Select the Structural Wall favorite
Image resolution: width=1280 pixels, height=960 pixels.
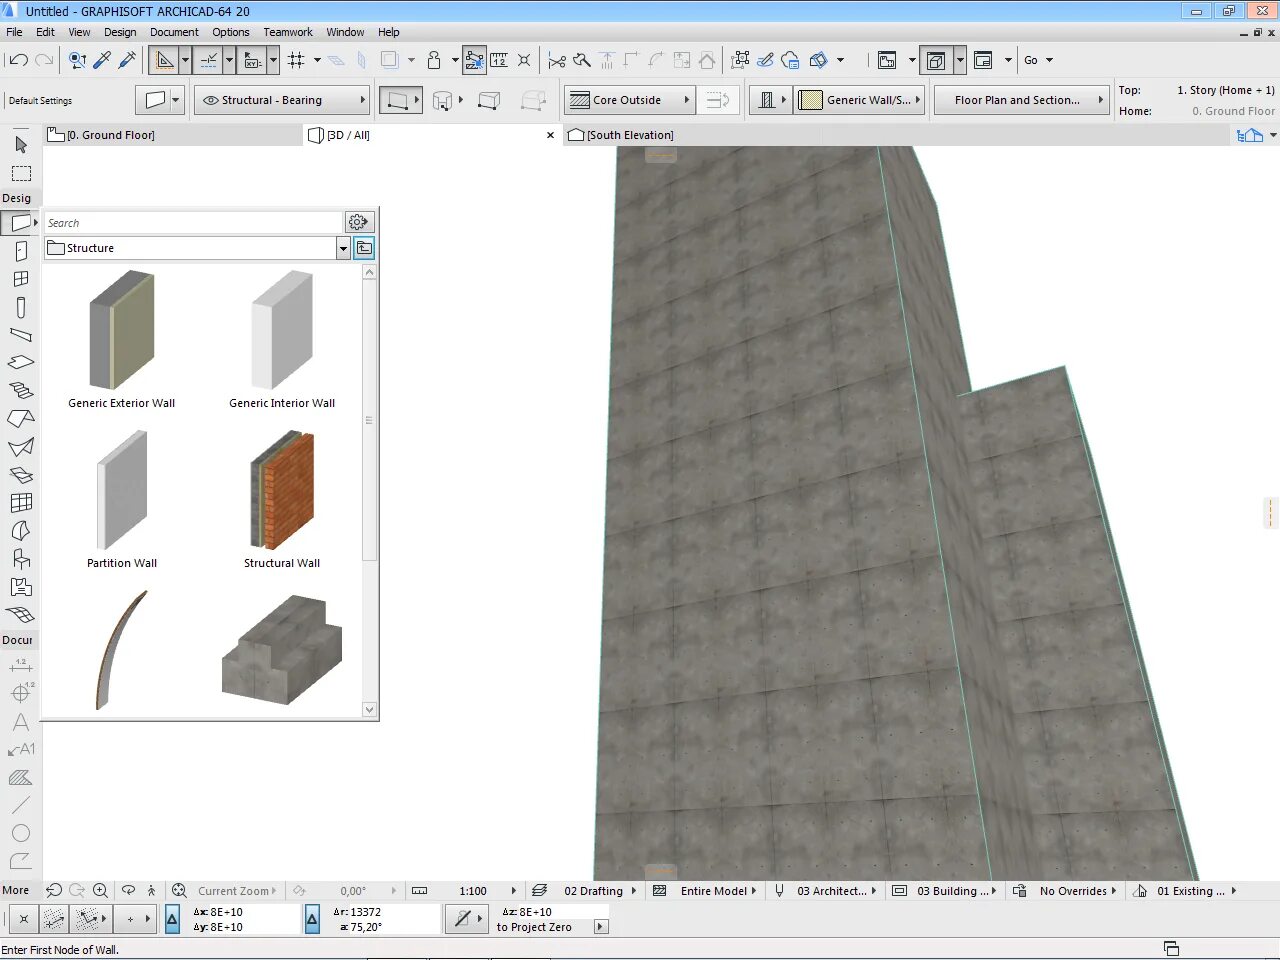tap(282, 500)
